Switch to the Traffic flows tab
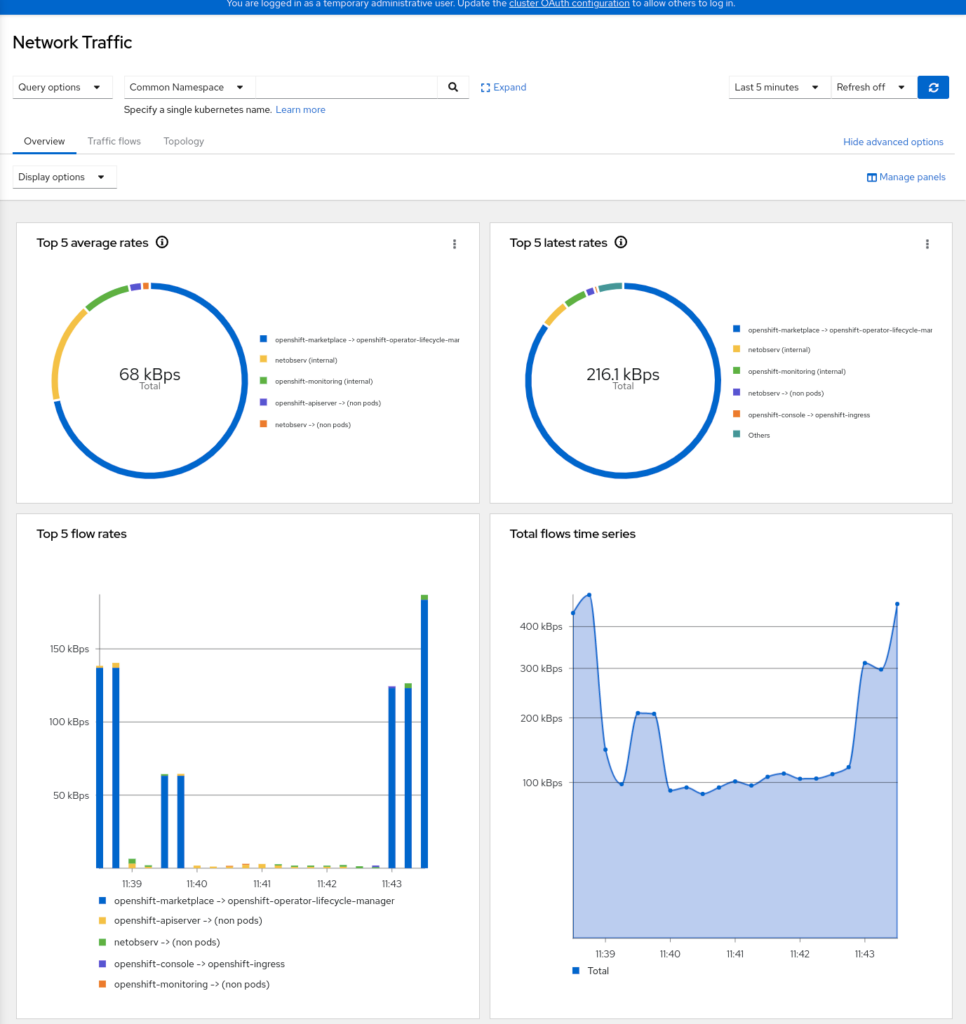 tap(114, 141)
